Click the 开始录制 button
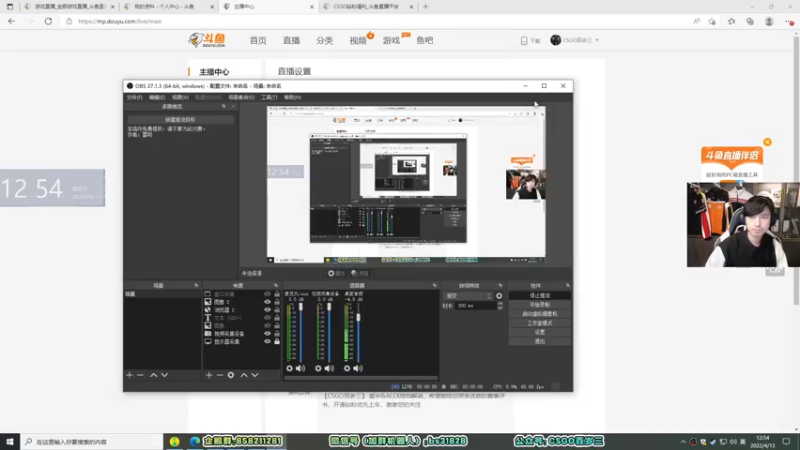Viewport: 800px width, 450px height. [x=540, y=305]
